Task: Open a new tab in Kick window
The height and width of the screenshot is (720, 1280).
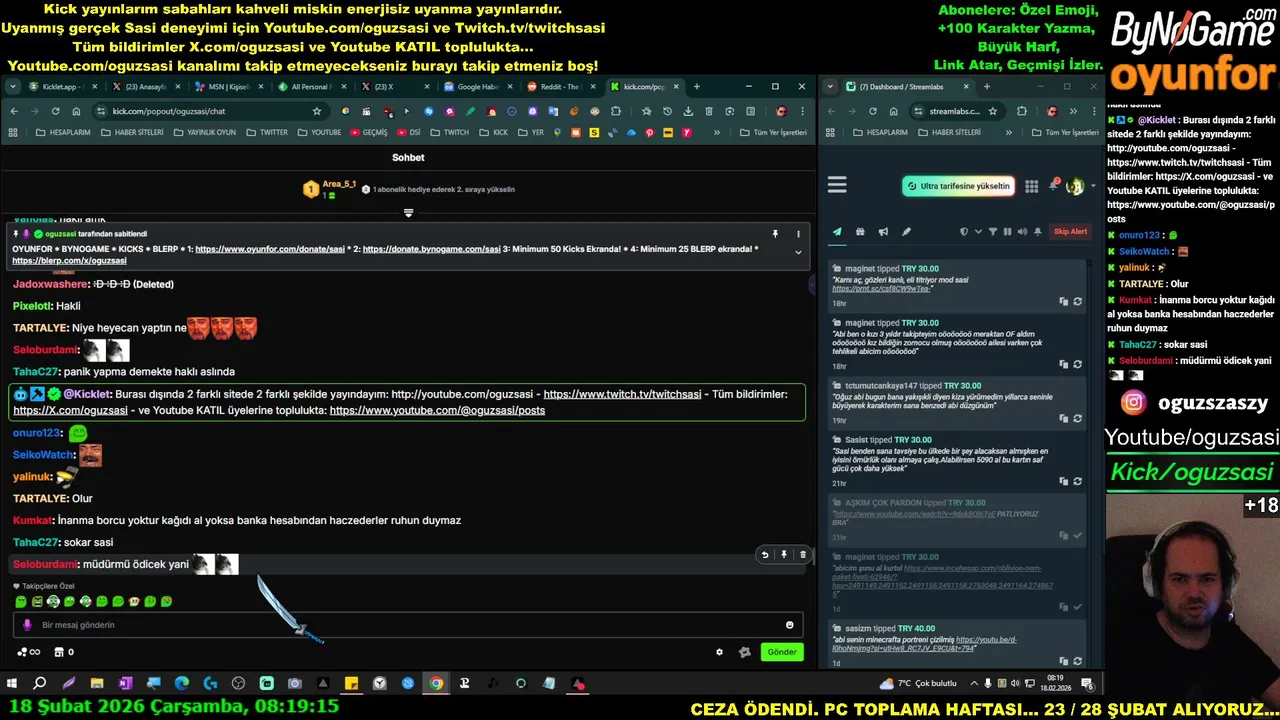Action: click(697, 87)
